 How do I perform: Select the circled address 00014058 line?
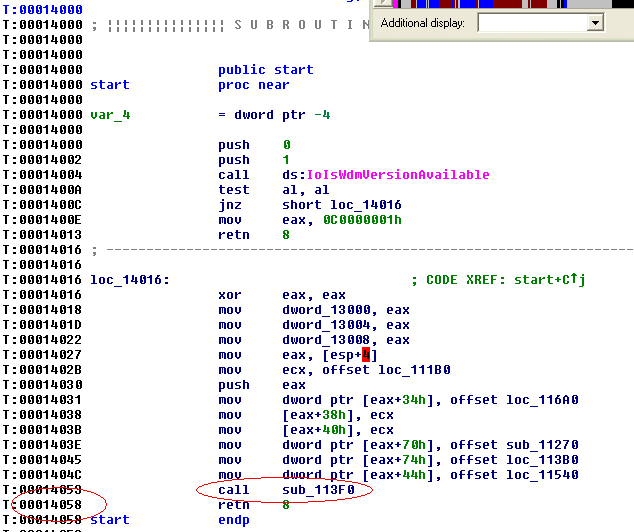click(45, 505)
